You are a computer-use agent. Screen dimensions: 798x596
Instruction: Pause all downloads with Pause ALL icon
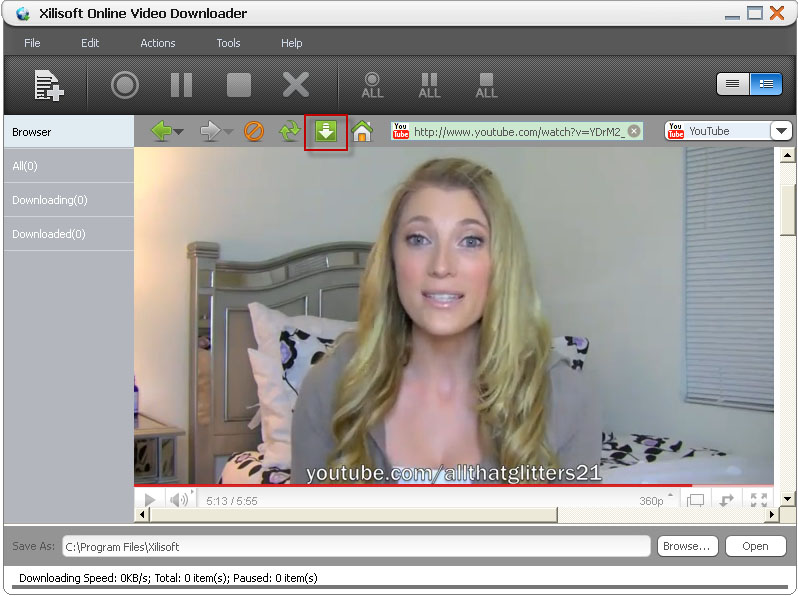(x=430, y=86)
